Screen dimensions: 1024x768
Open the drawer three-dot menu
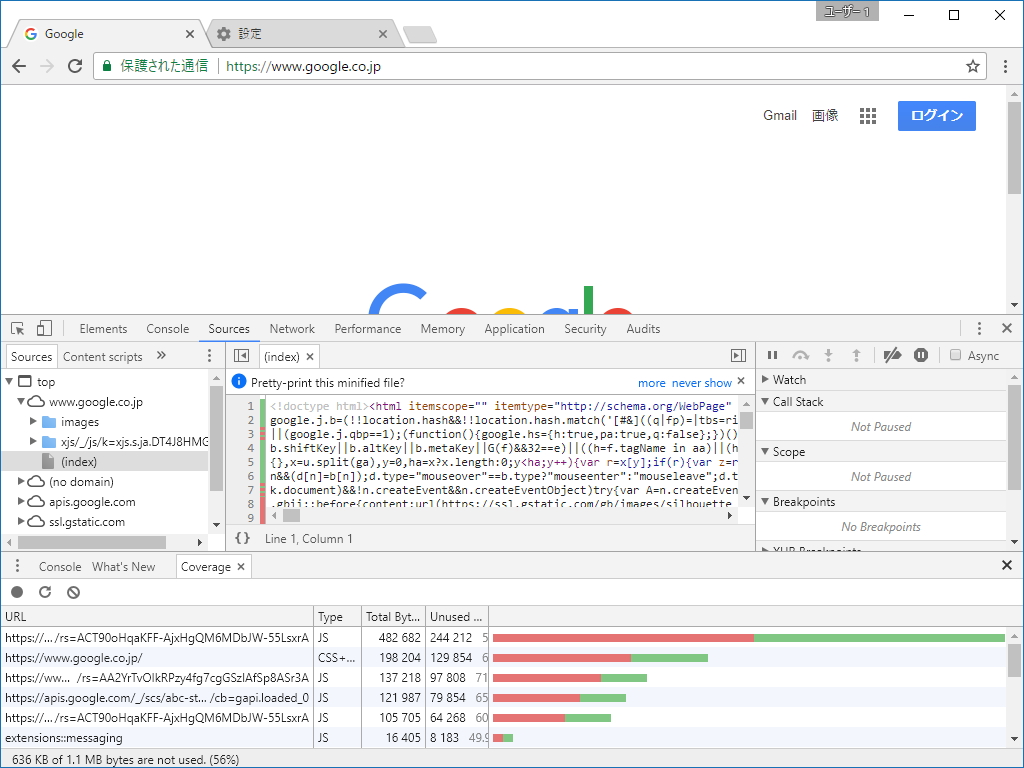pos(17,566)
